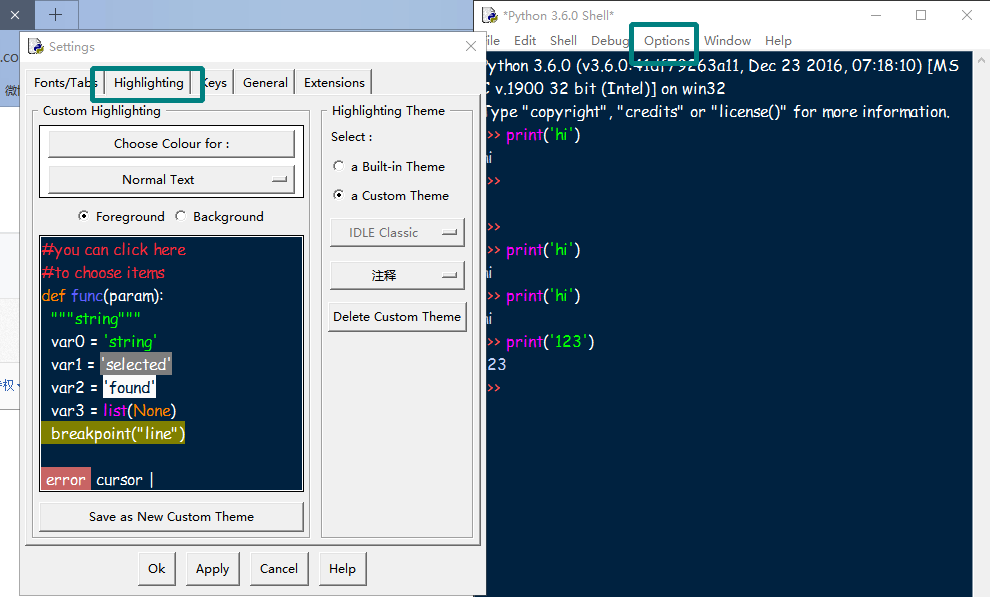Screen dimensions: 990x597
Task: Open the Shell menu in Python Shell
Action: coord(563,41)
